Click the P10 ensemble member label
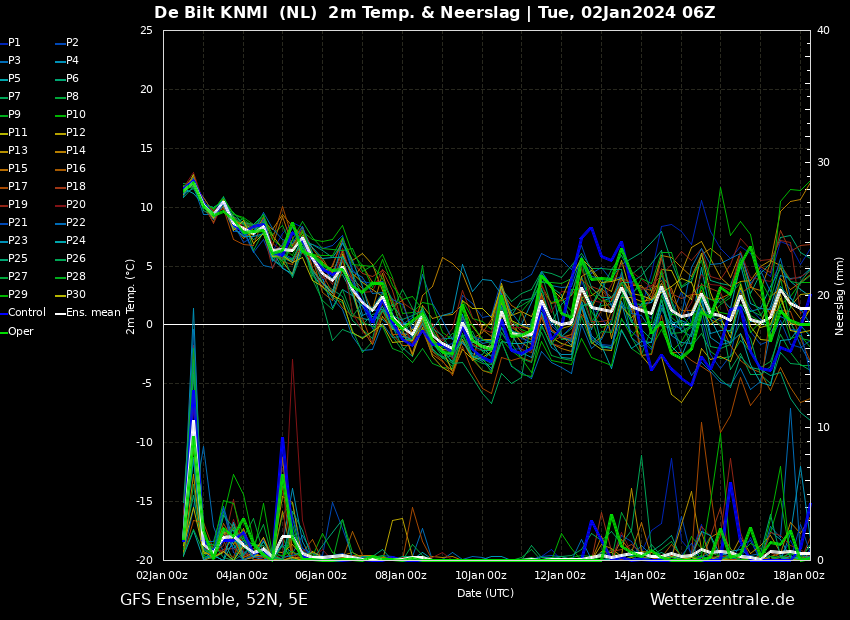This screenshot has height=620, width=850. pyautogui.click(x=75, y=115)
